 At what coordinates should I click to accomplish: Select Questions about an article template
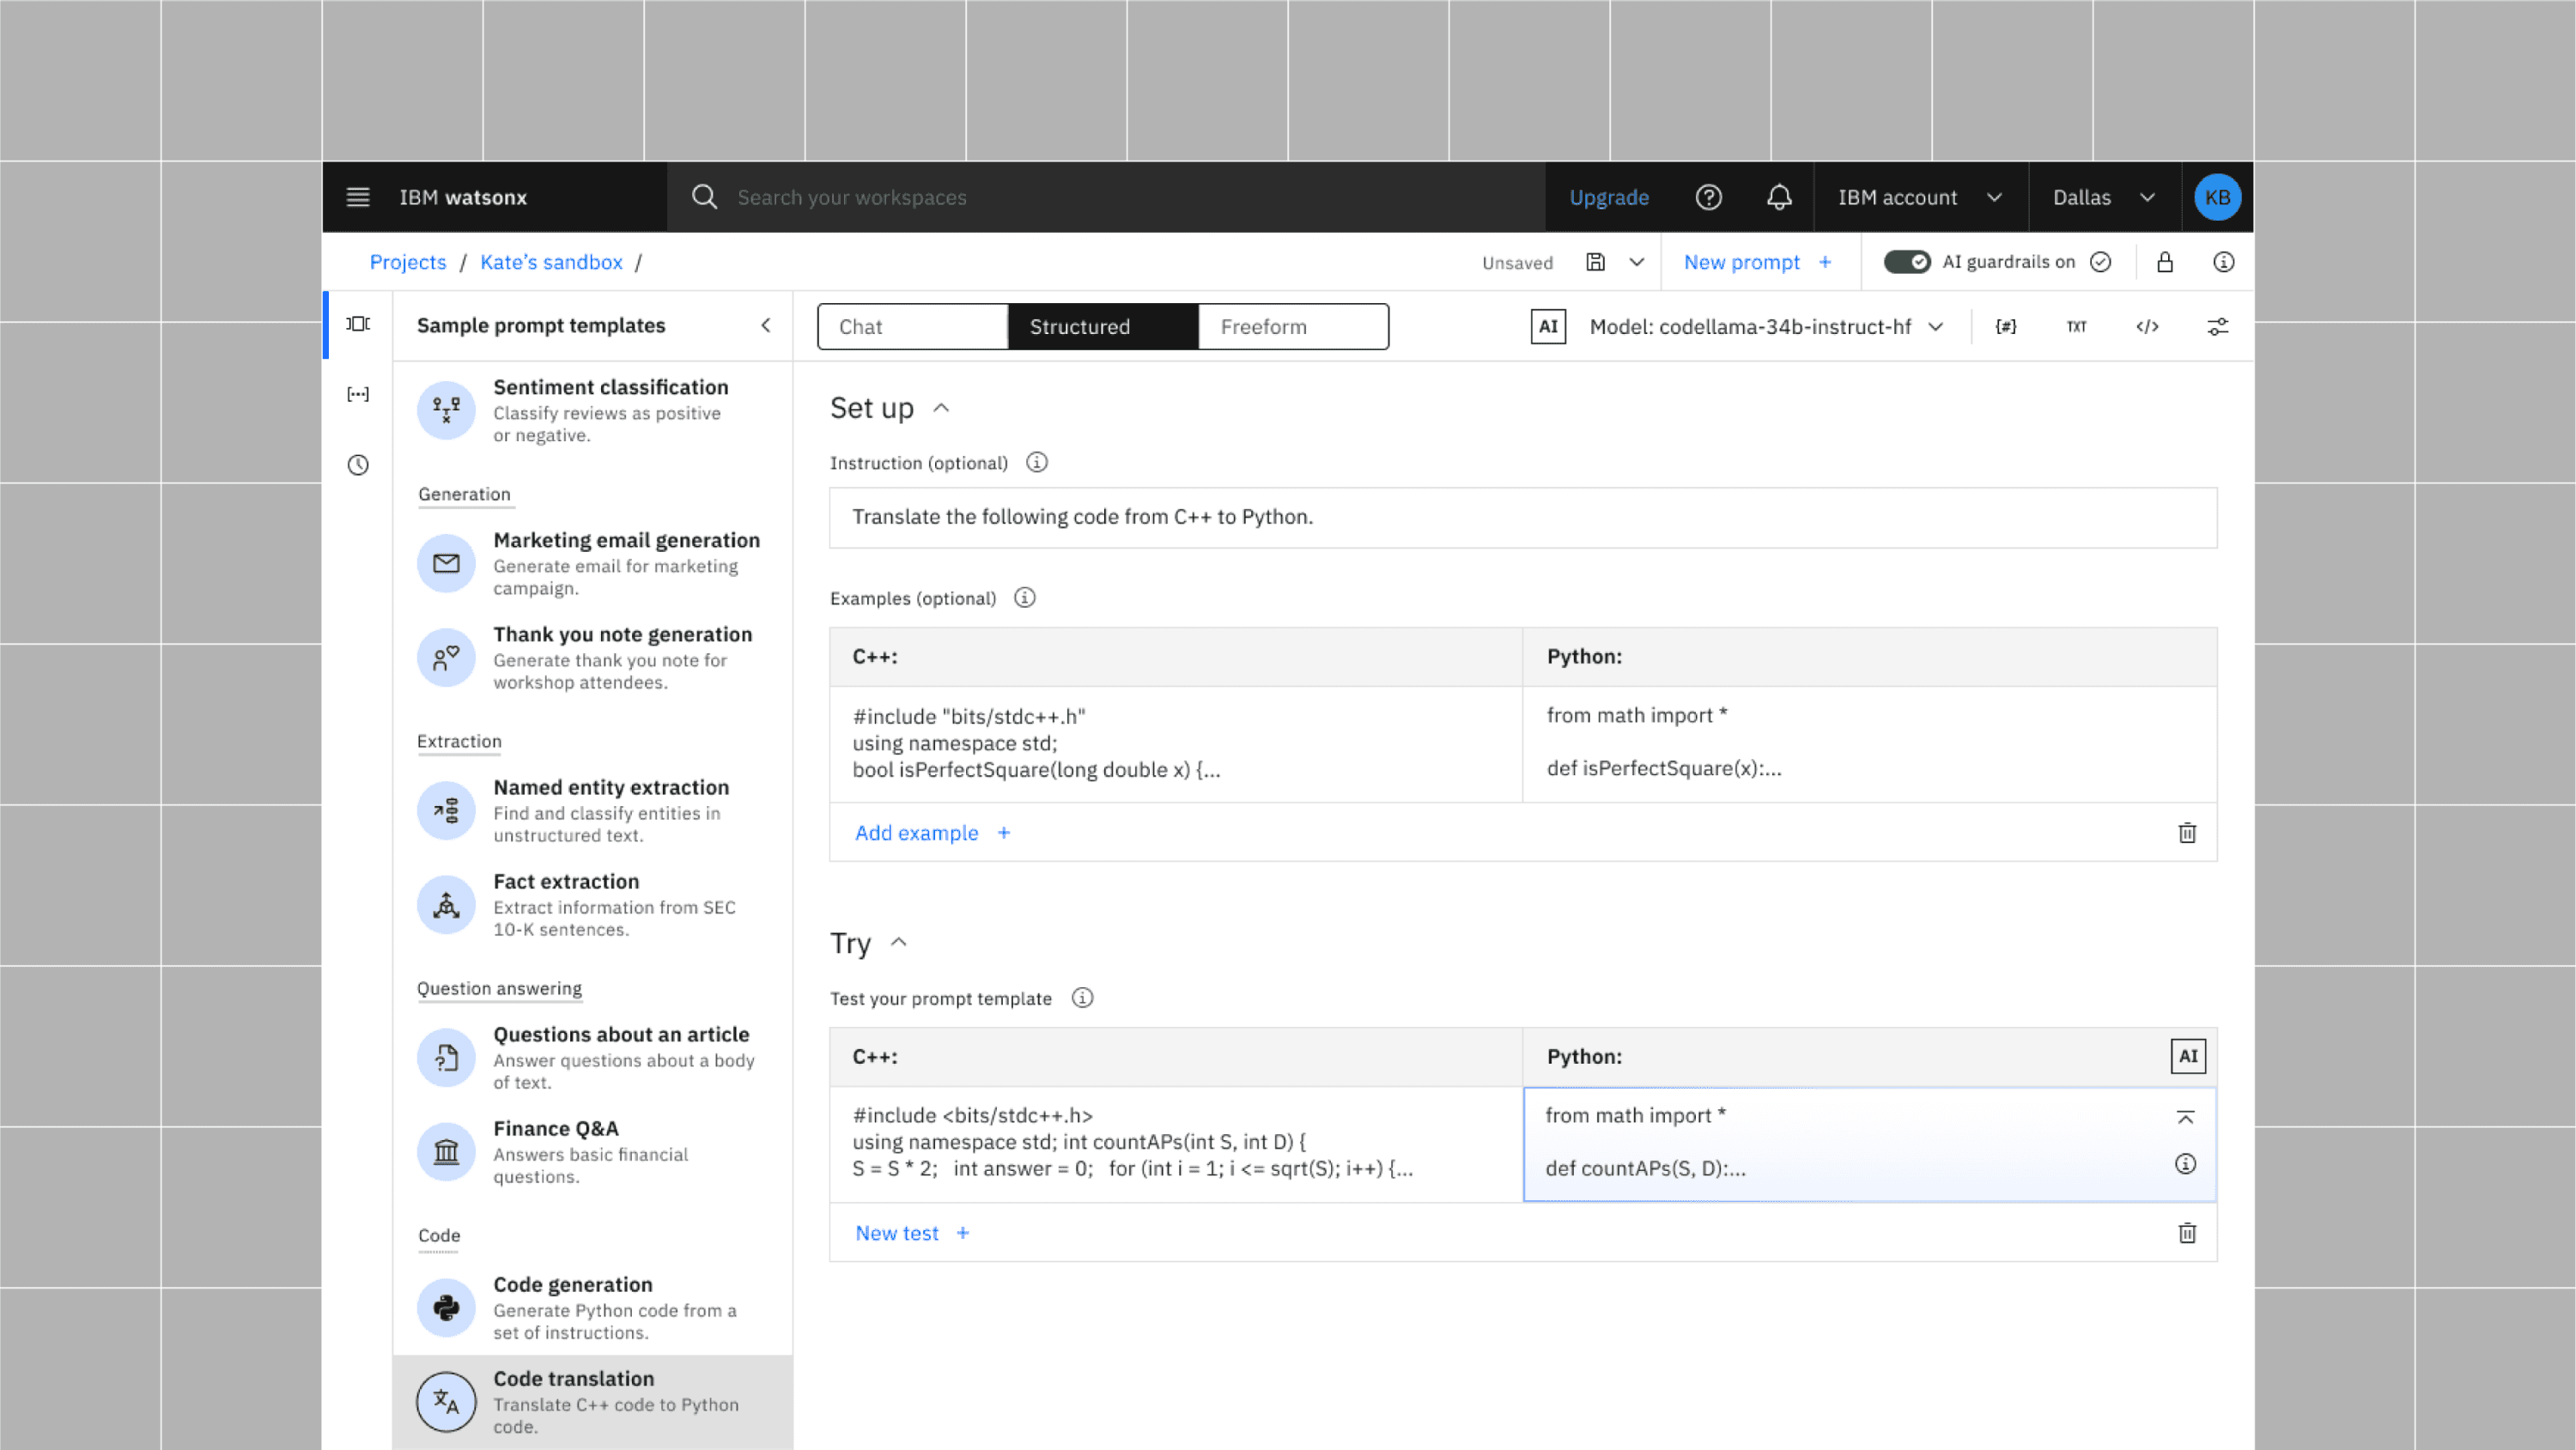coord(593,1058)
